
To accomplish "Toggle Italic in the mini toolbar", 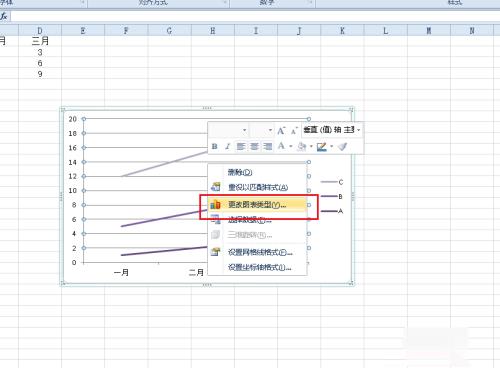I will [227, 146].
